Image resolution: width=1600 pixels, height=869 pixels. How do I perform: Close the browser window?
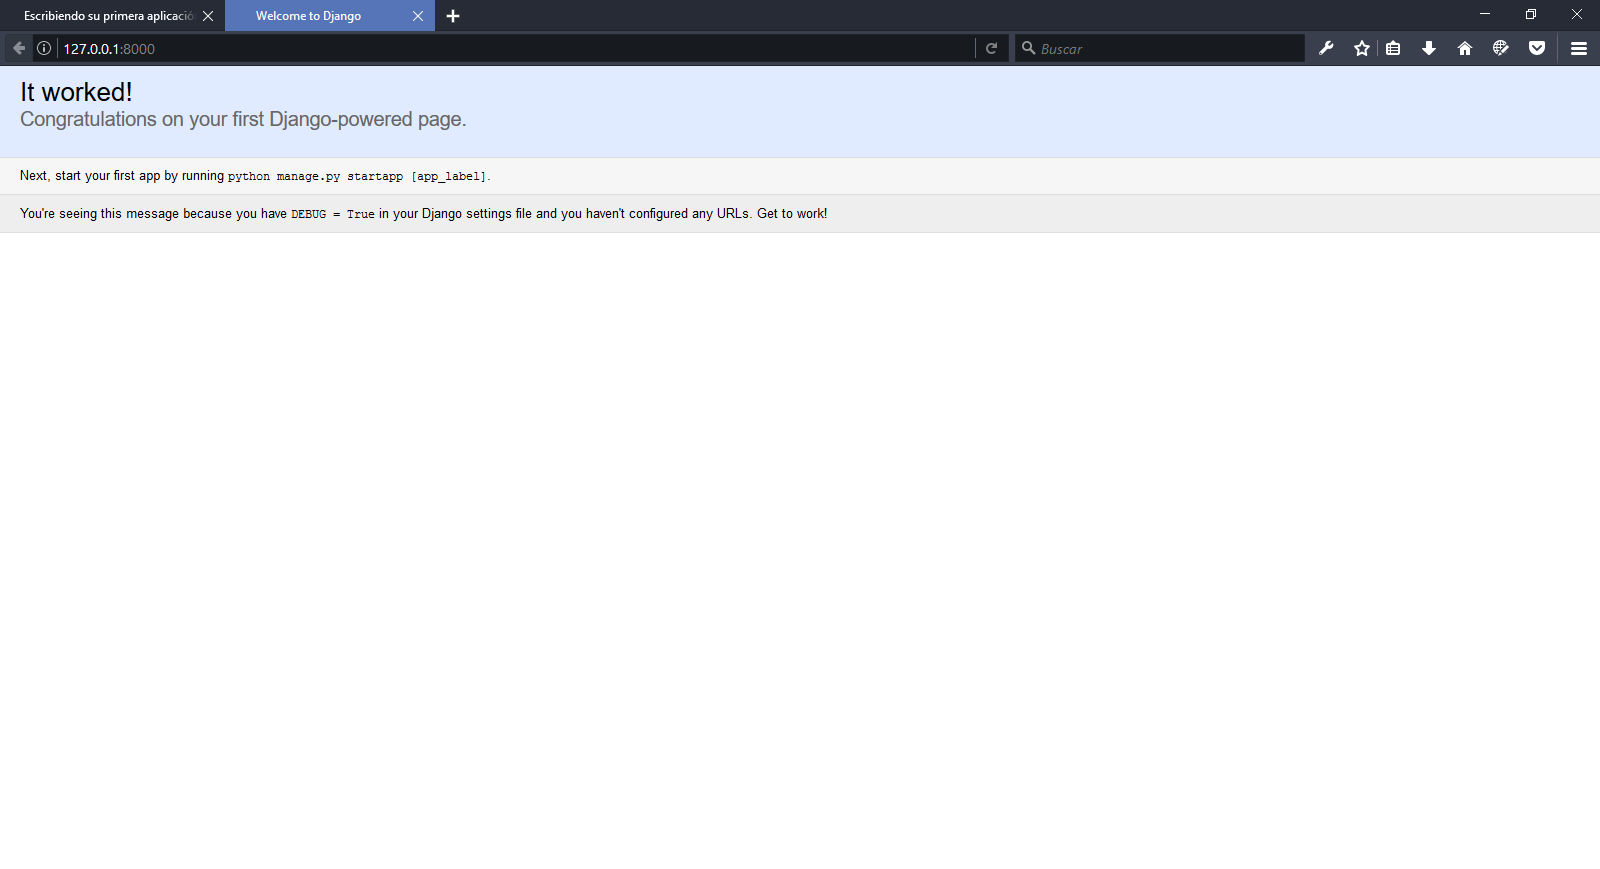click(x=1577, y=14)
